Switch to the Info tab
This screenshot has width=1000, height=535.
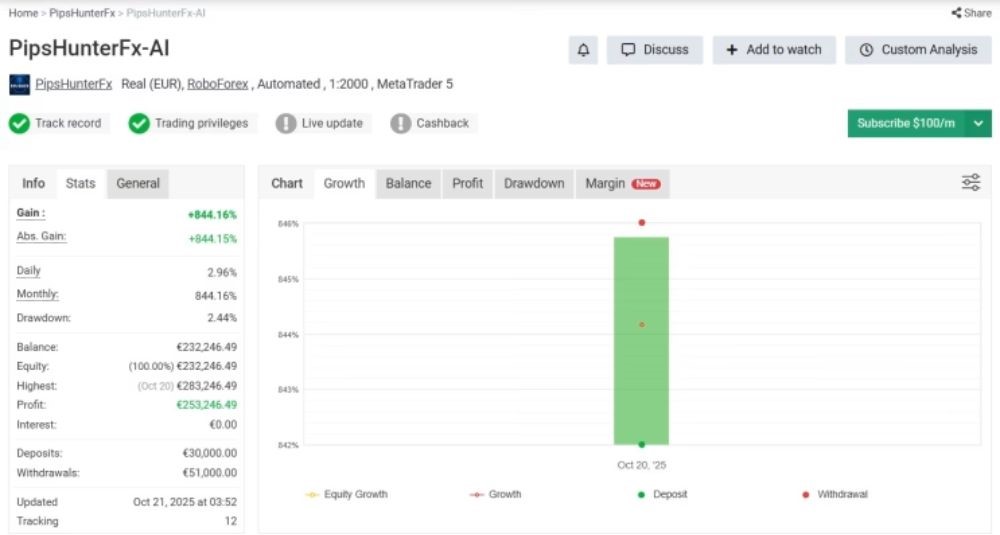[x=33, y=184]
